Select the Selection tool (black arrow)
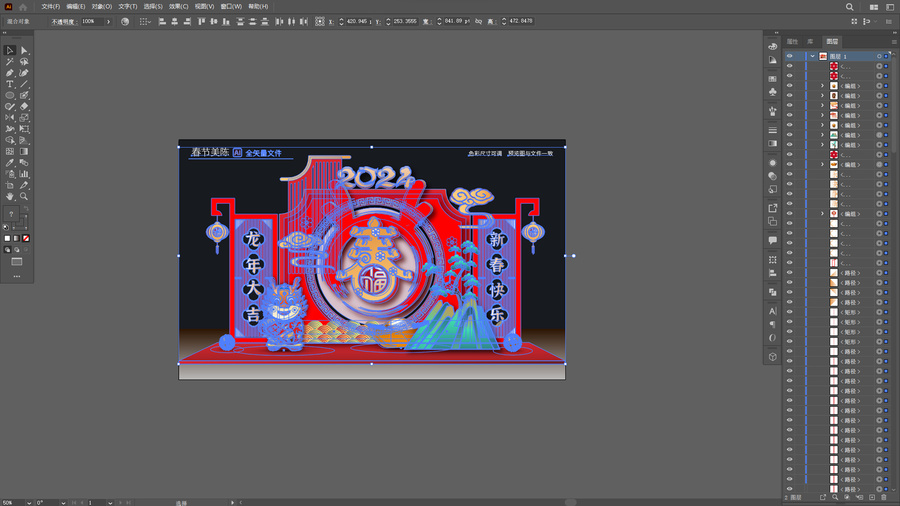Viewport: 900px width, 506px height. click(10, 50)
